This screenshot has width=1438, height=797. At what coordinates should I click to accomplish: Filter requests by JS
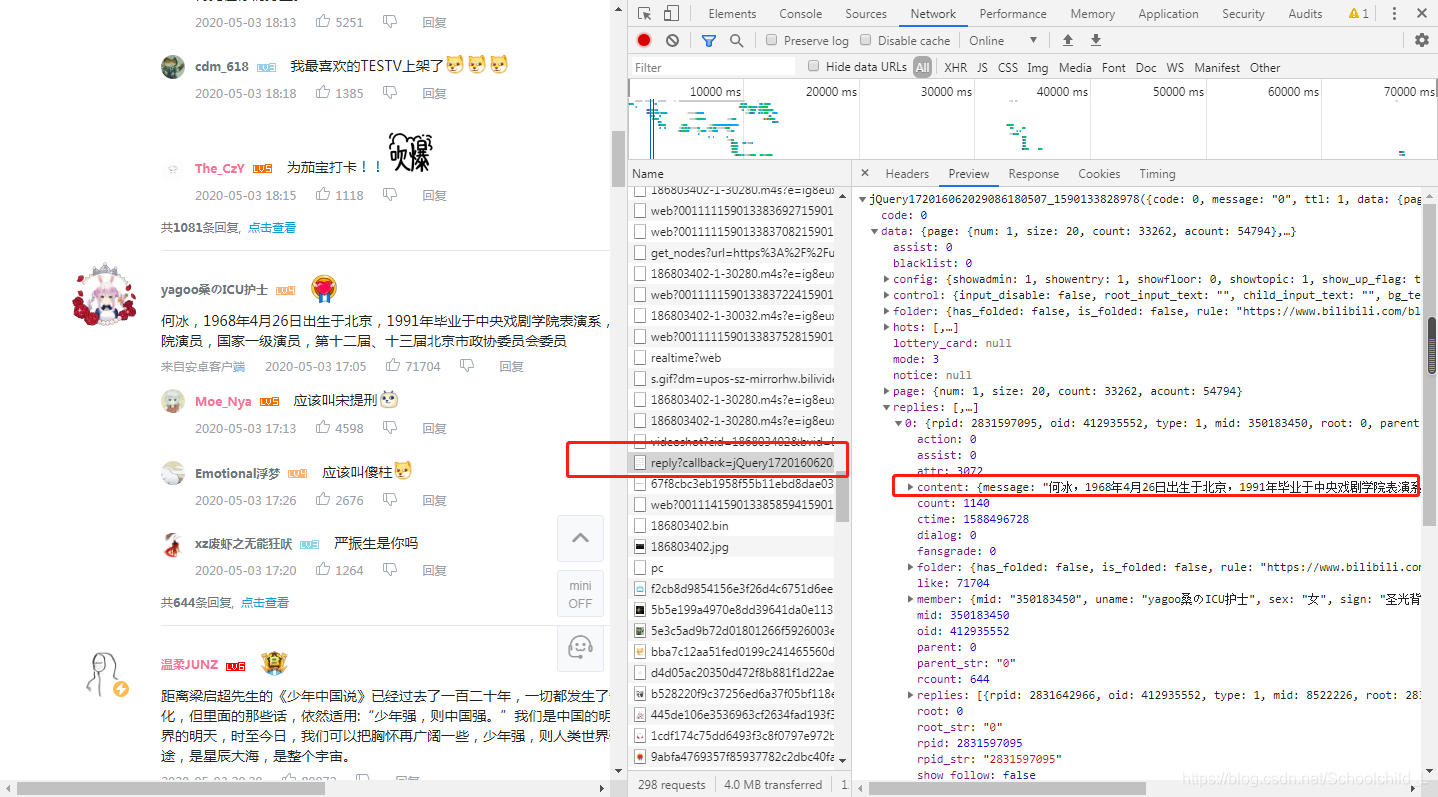coord(982,67)
